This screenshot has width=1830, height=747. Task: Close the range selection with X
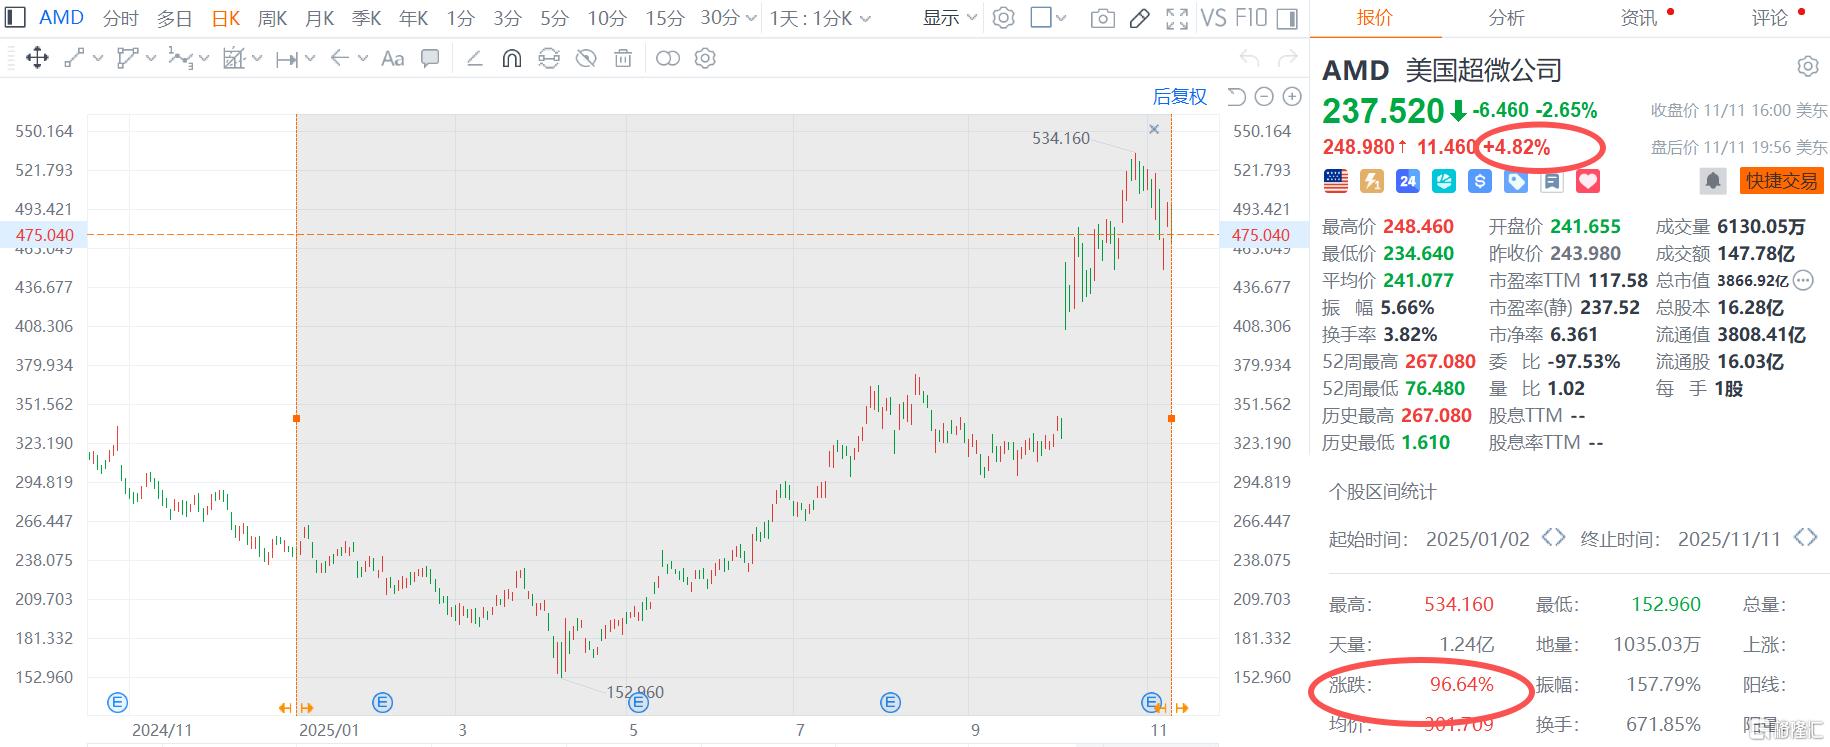click(1154, 129)
